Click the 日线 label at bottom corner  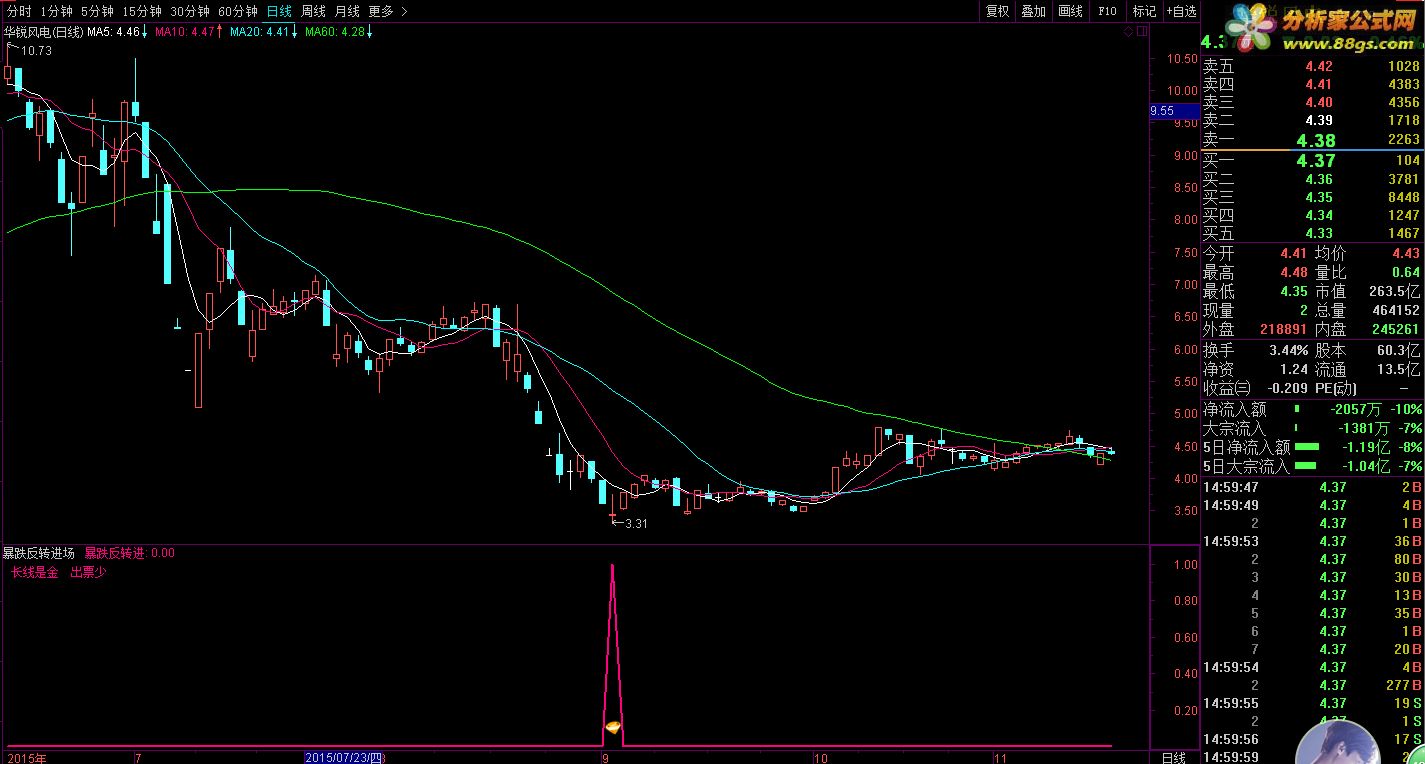point(1174,758)
